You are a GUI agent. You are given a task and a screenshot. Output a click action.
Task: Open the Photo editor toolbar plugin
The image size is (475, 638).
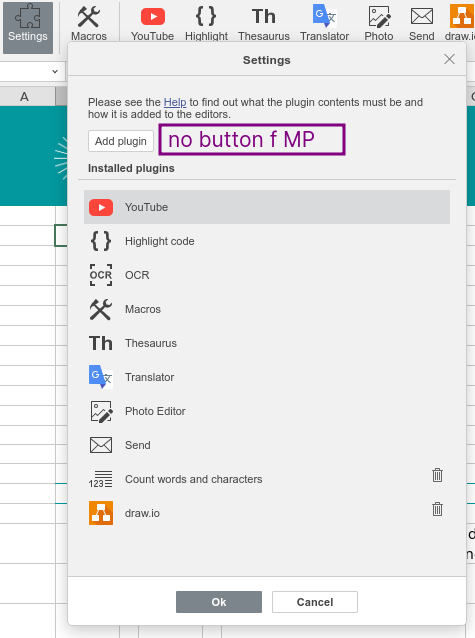tap(379, 24)
